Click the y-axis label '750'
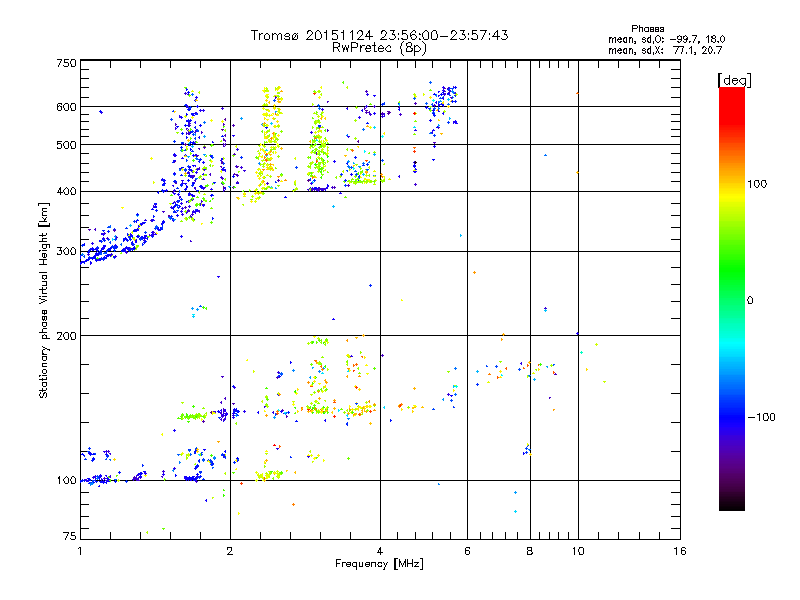Viewport: 800px width, 600px height. pyautogui.click(x=66, y=63)
